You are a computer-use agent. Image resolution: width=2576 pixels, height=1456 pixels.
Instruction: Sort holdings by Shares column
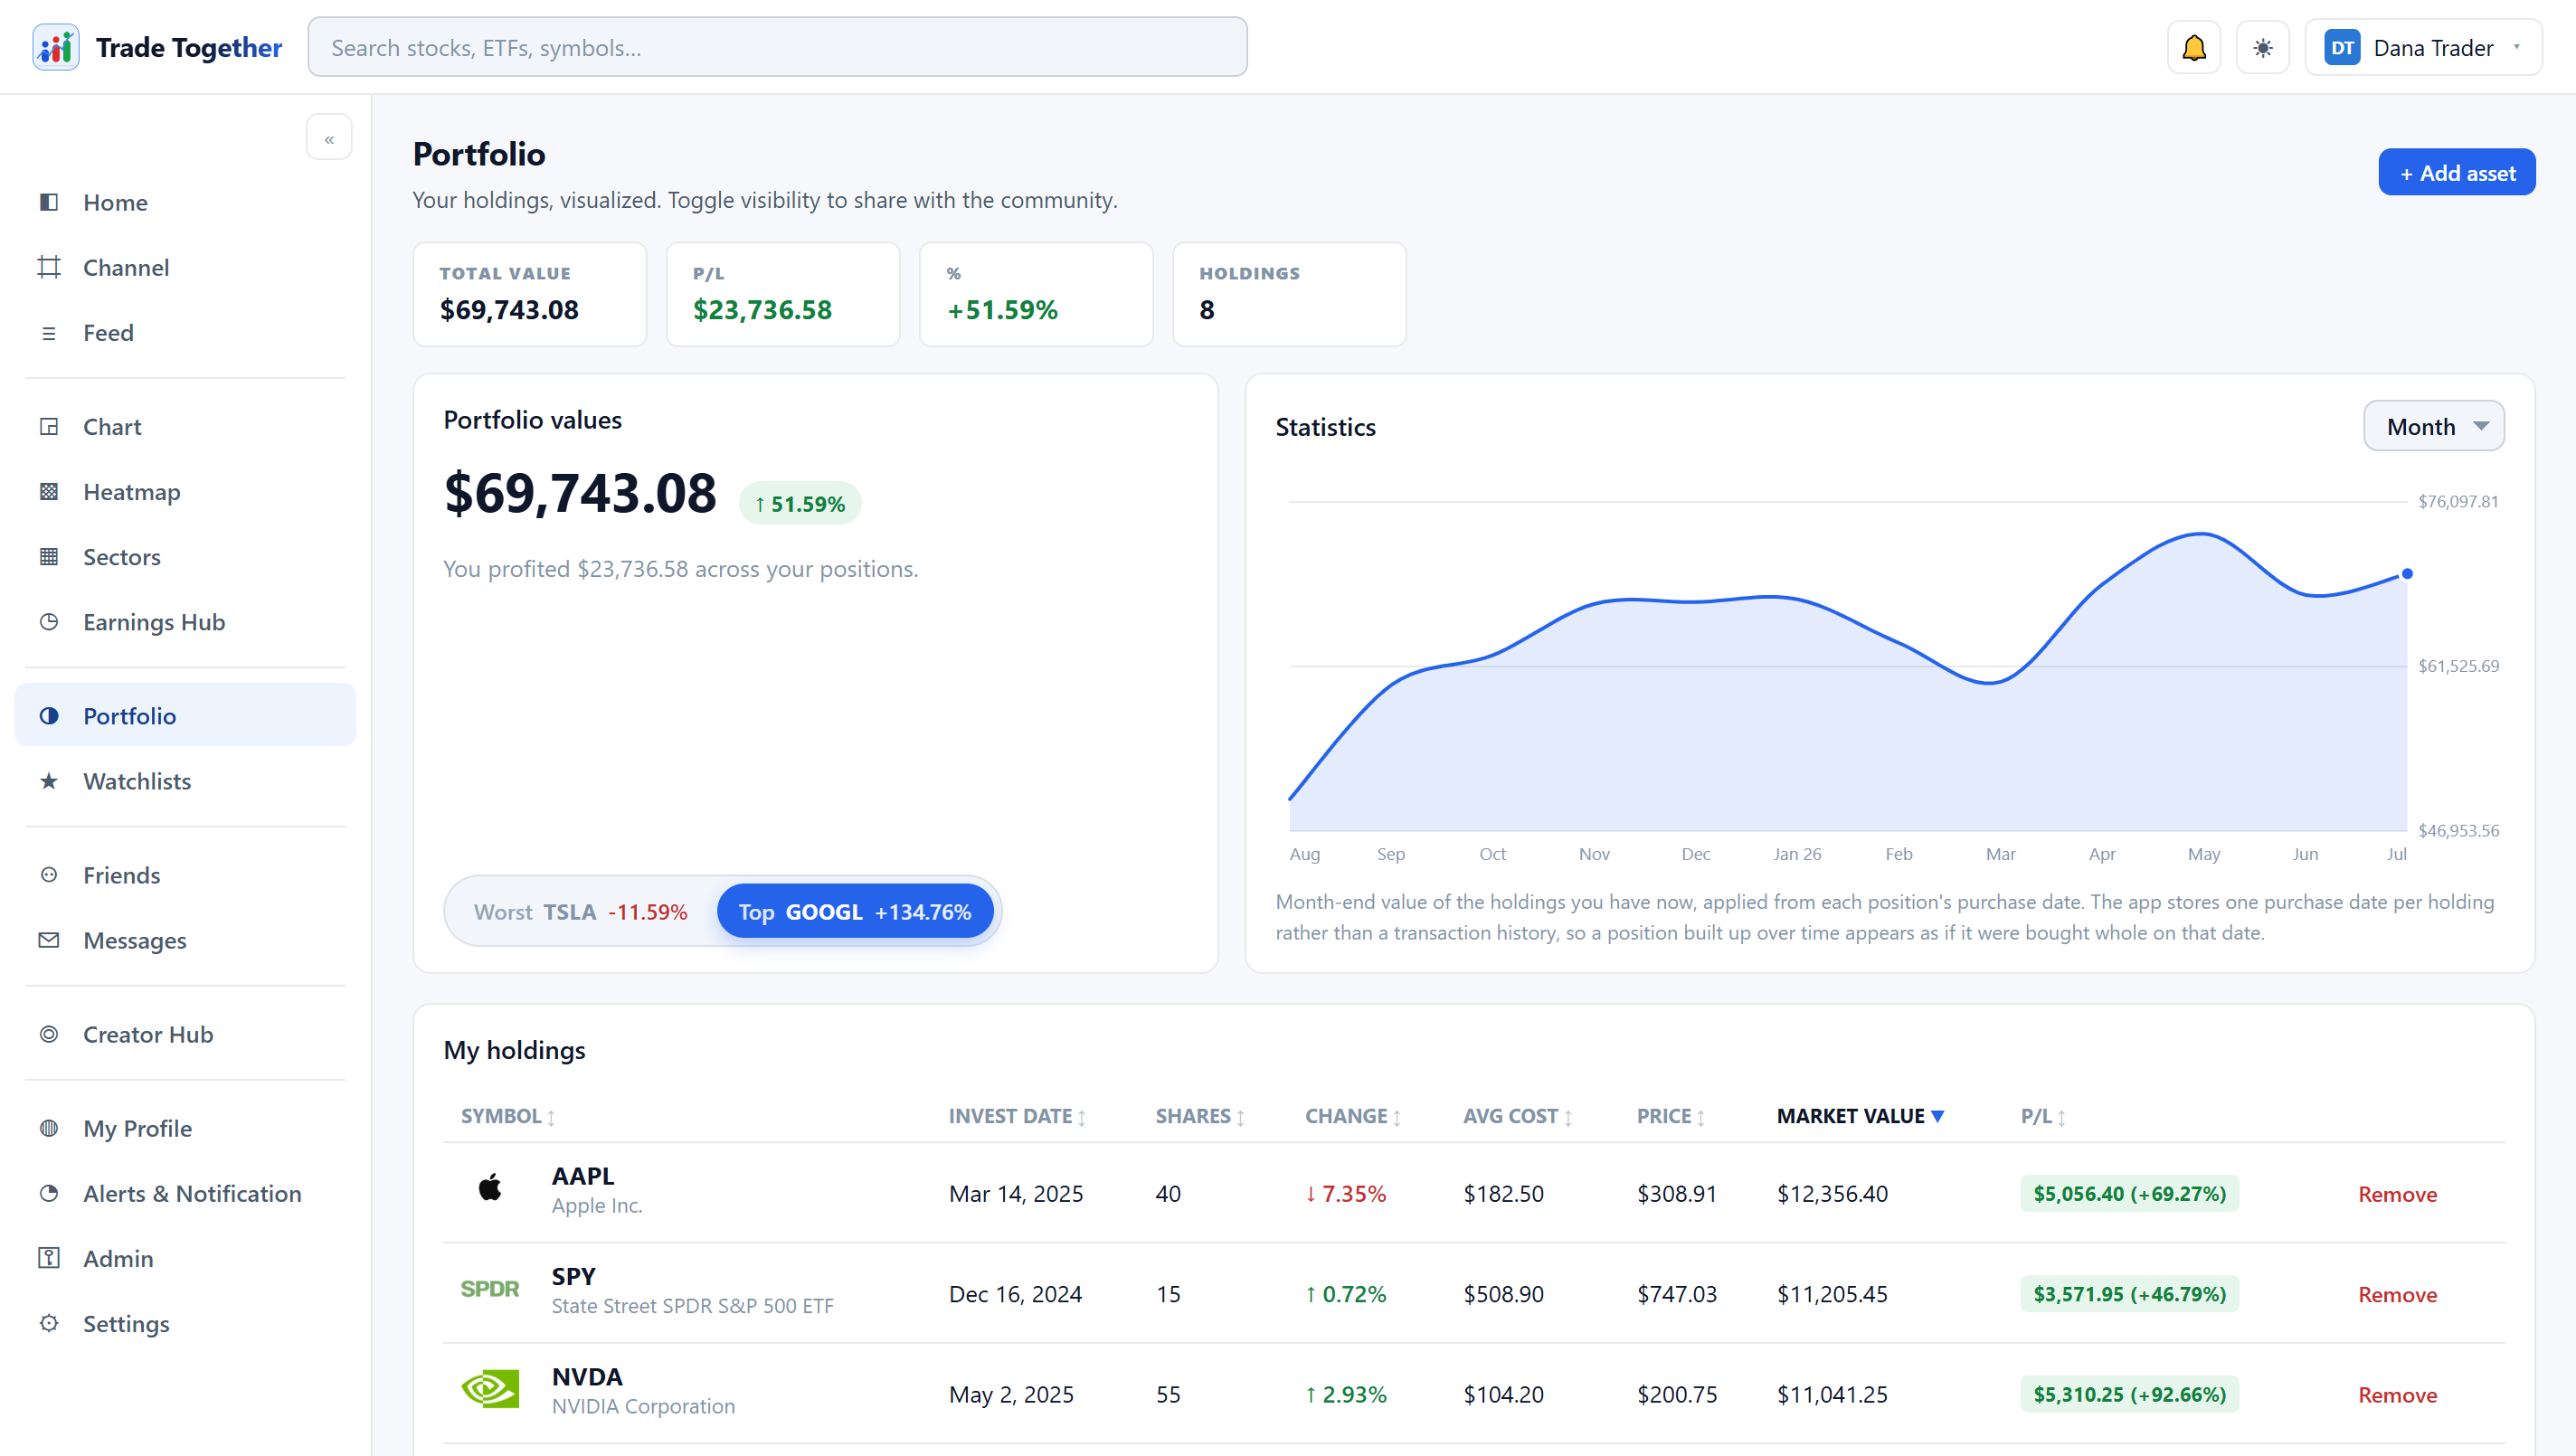coord(1200,1116)
